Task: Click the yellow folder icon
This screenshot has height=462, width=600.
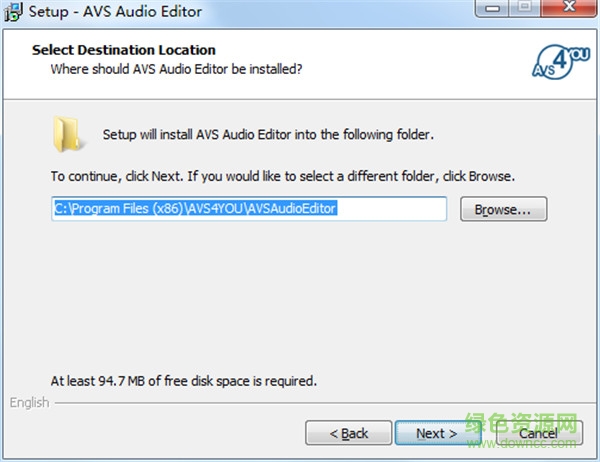Action: (68, 135)
